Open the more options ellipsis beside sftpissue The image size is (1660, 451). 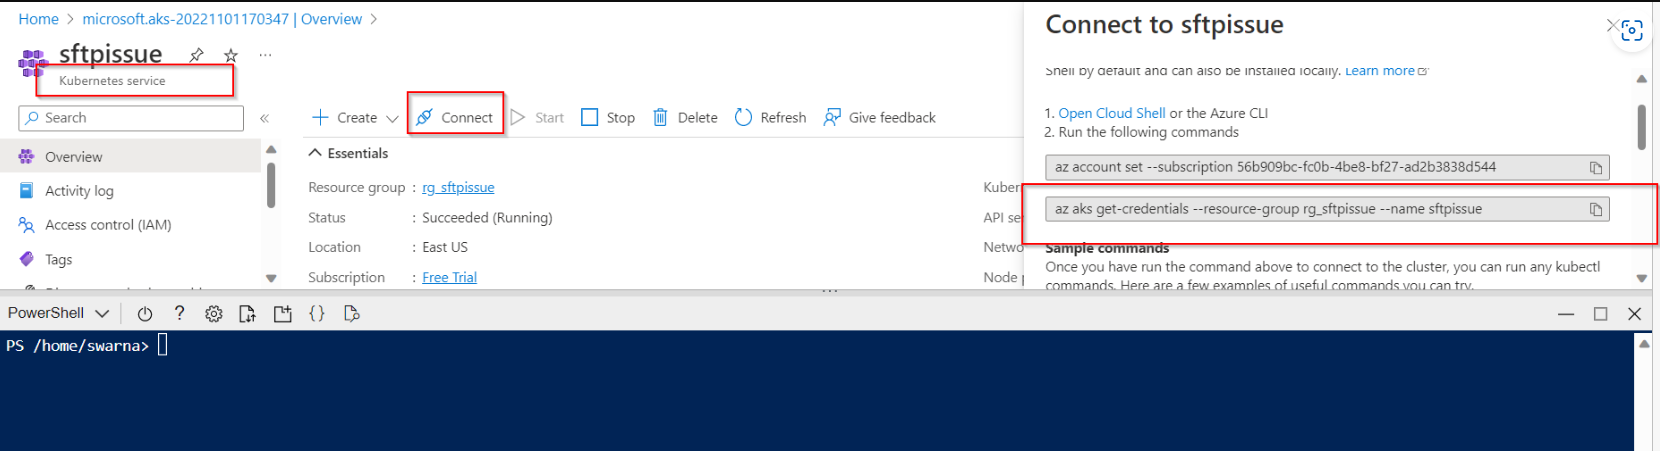click(x=265, y=55)
